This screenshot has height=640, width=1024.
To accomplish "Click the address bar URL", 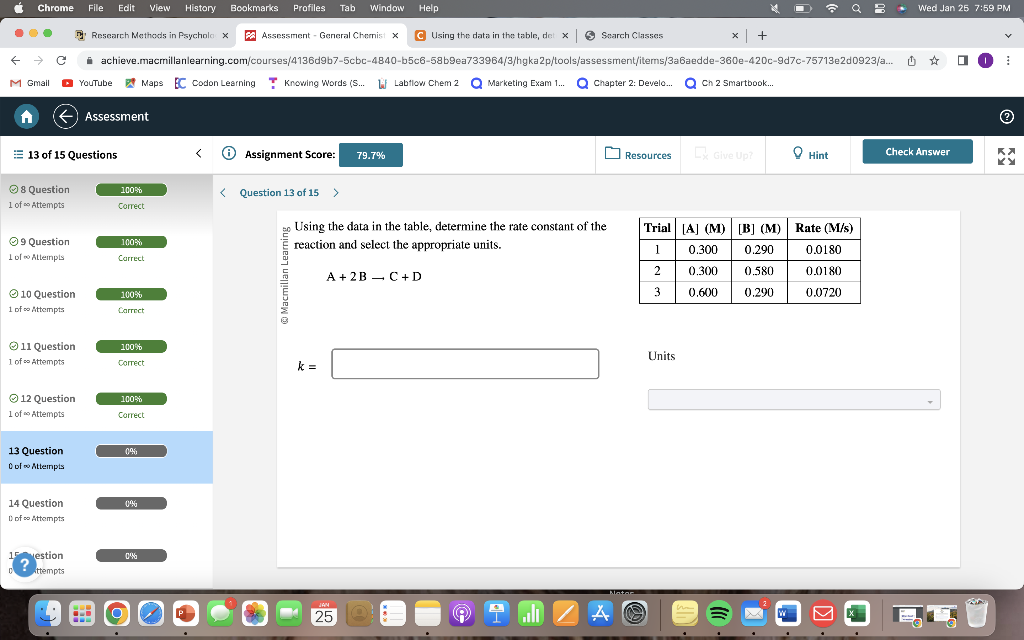I will coord(496,60).
